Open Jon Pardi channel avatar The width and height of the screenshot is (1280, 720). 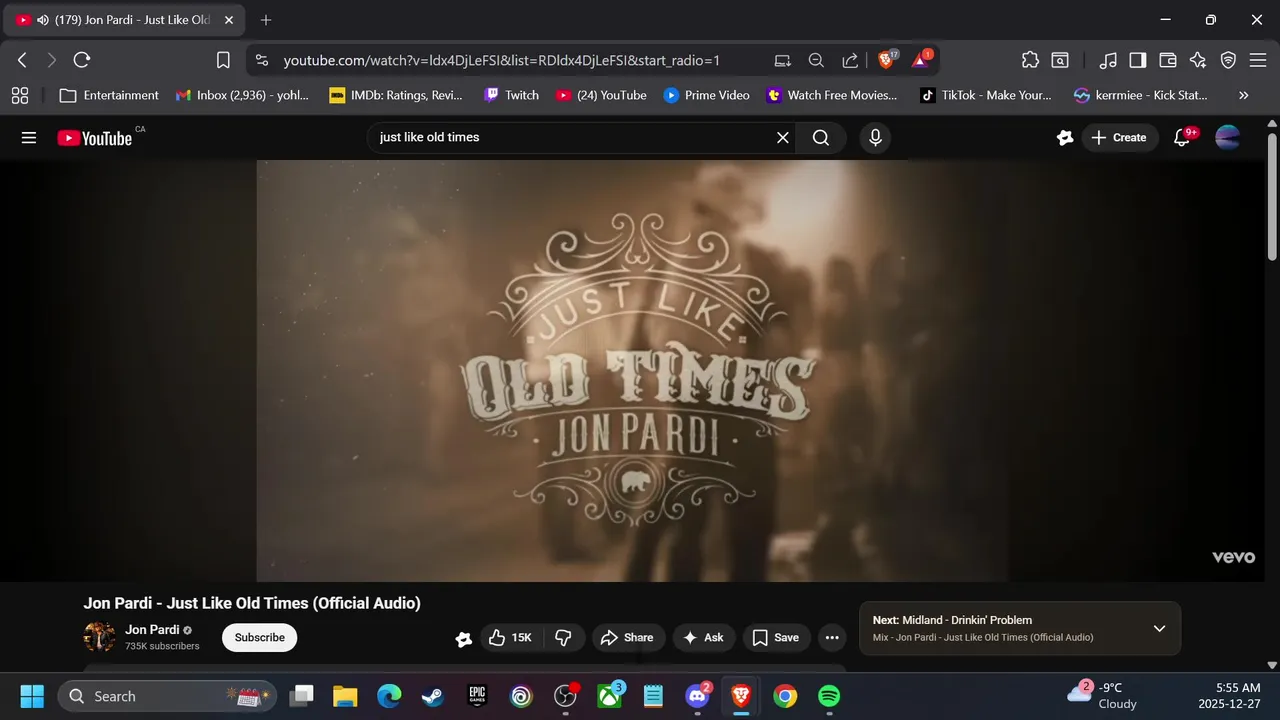click(x=99, y=637)
